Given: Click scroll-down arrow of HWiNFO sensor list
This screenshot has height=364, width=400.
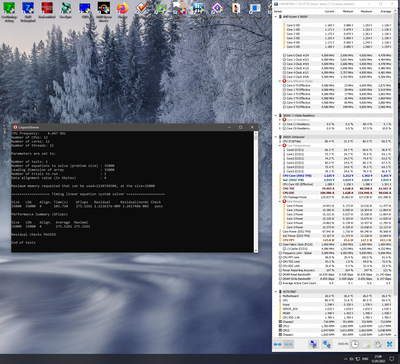Looking at the screenshot, I should (396, 335).
